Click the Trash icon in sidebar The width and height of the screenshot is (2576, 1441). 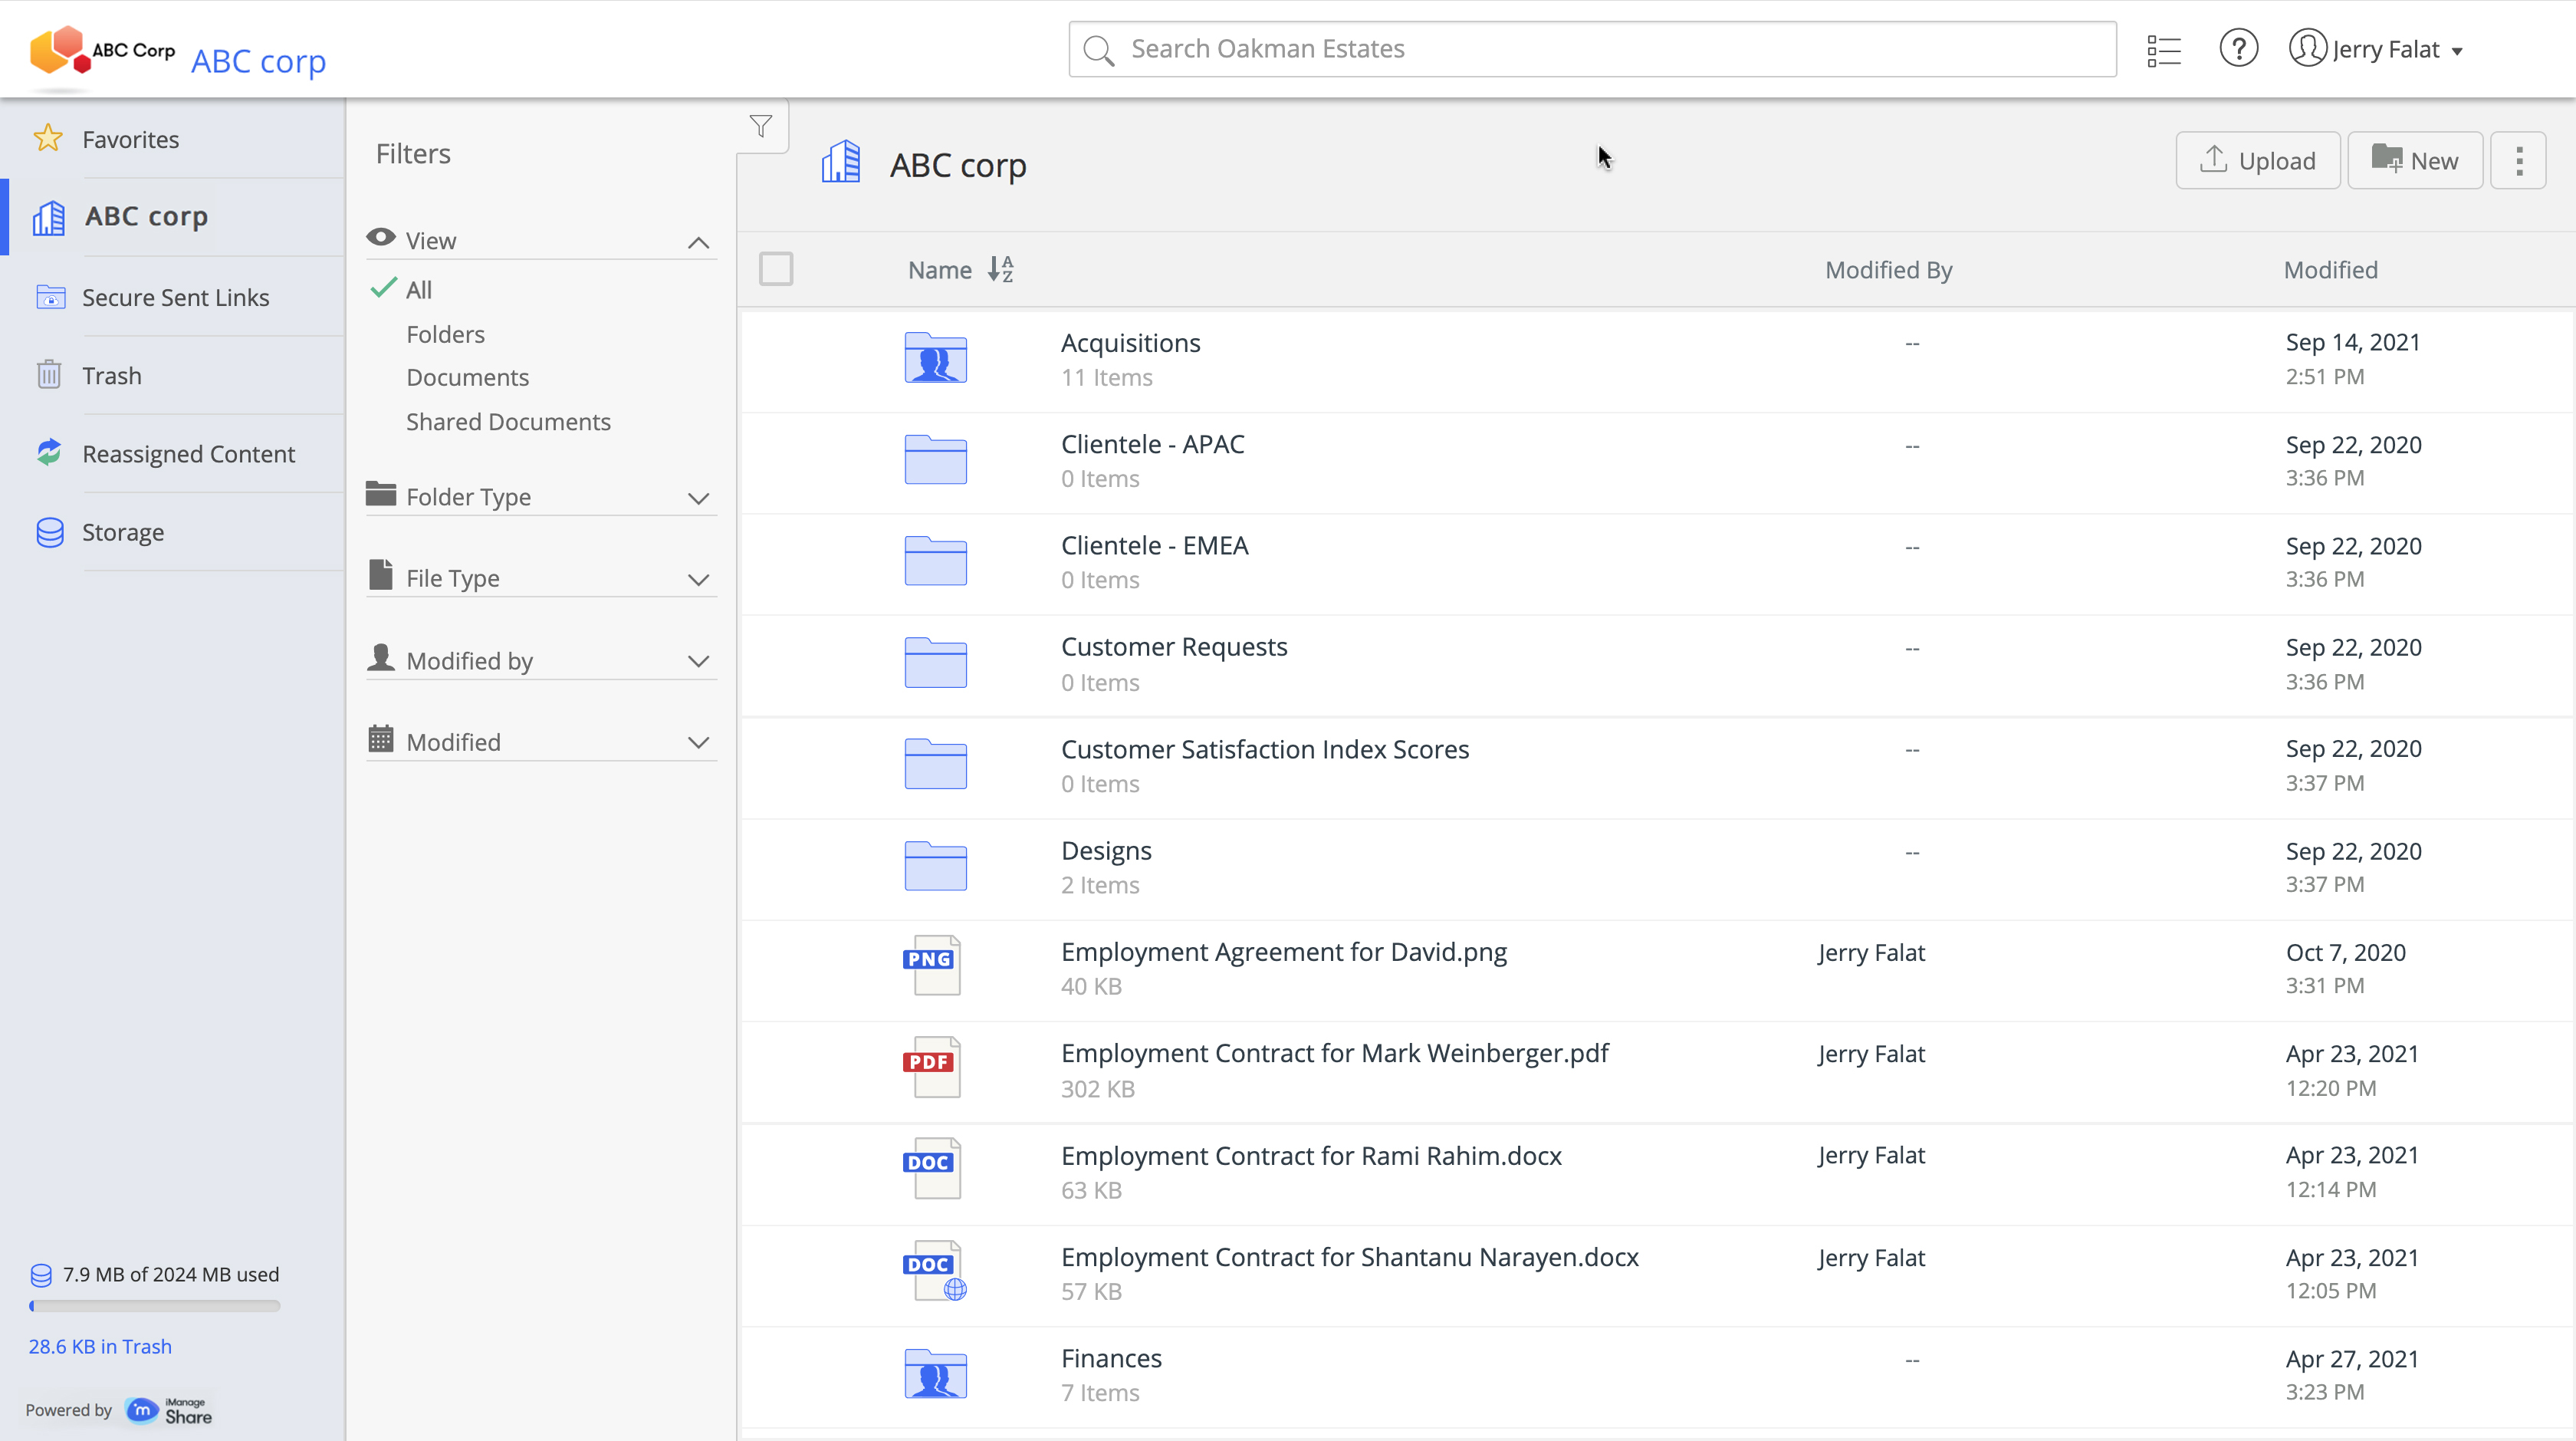pyautogui.click(x=48, y=375)
